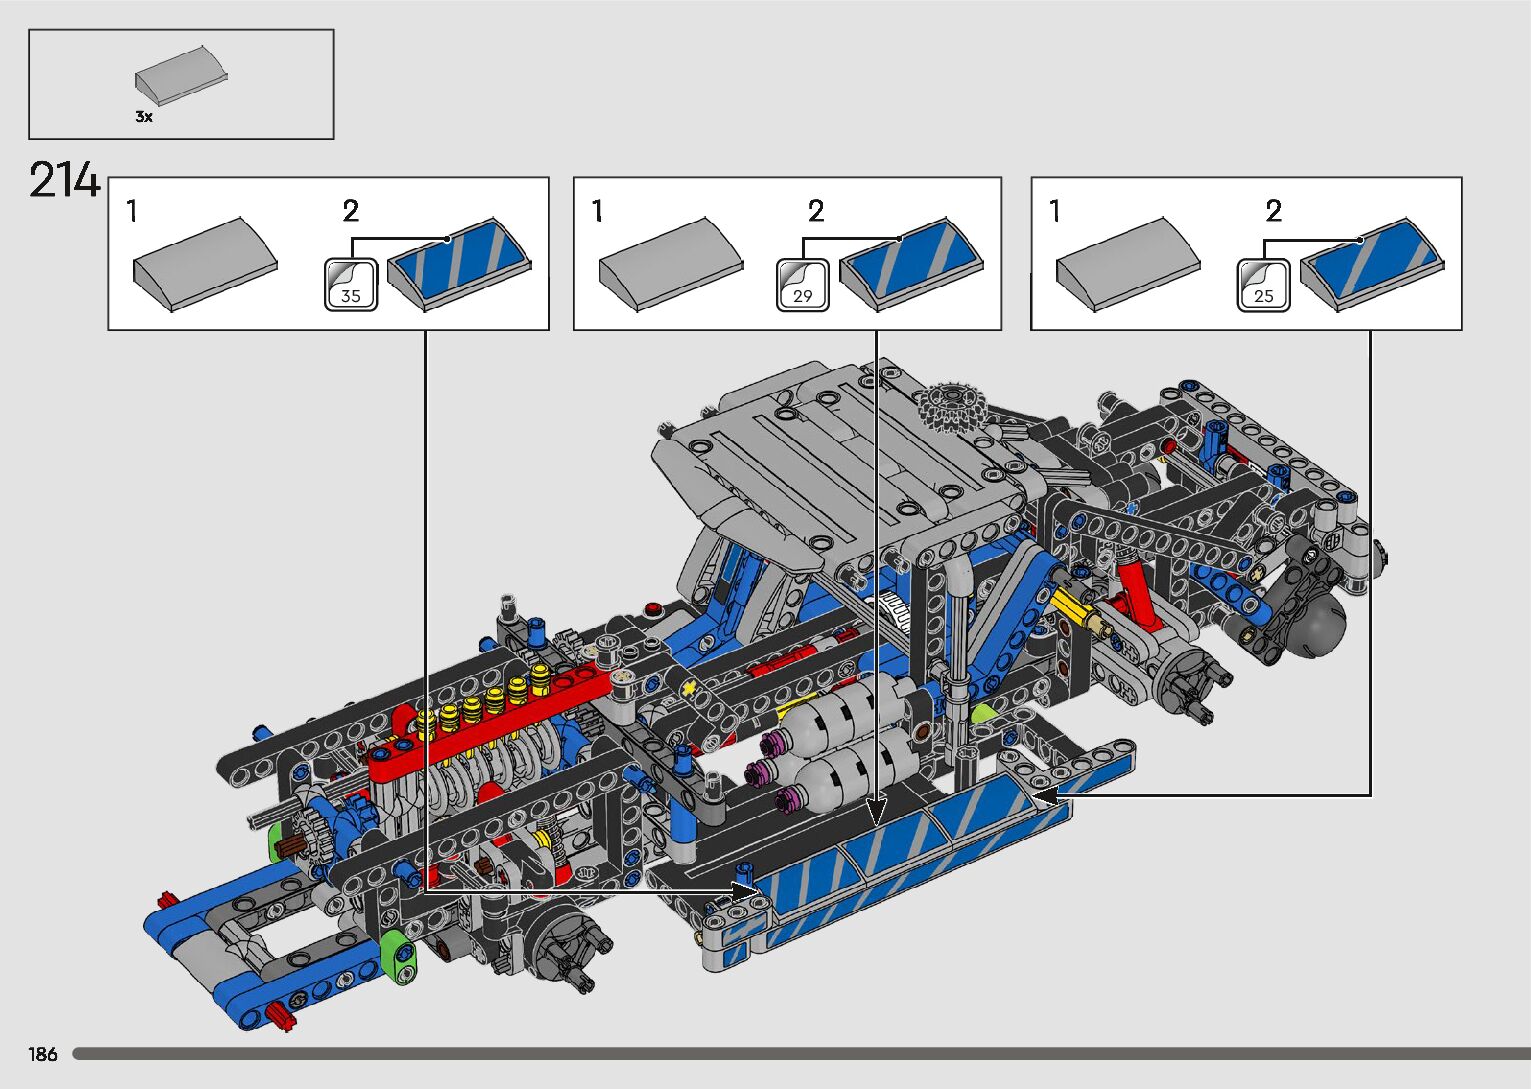Click the step number 214
The image size is (1531, 1089).
click(x=65, y=181)
